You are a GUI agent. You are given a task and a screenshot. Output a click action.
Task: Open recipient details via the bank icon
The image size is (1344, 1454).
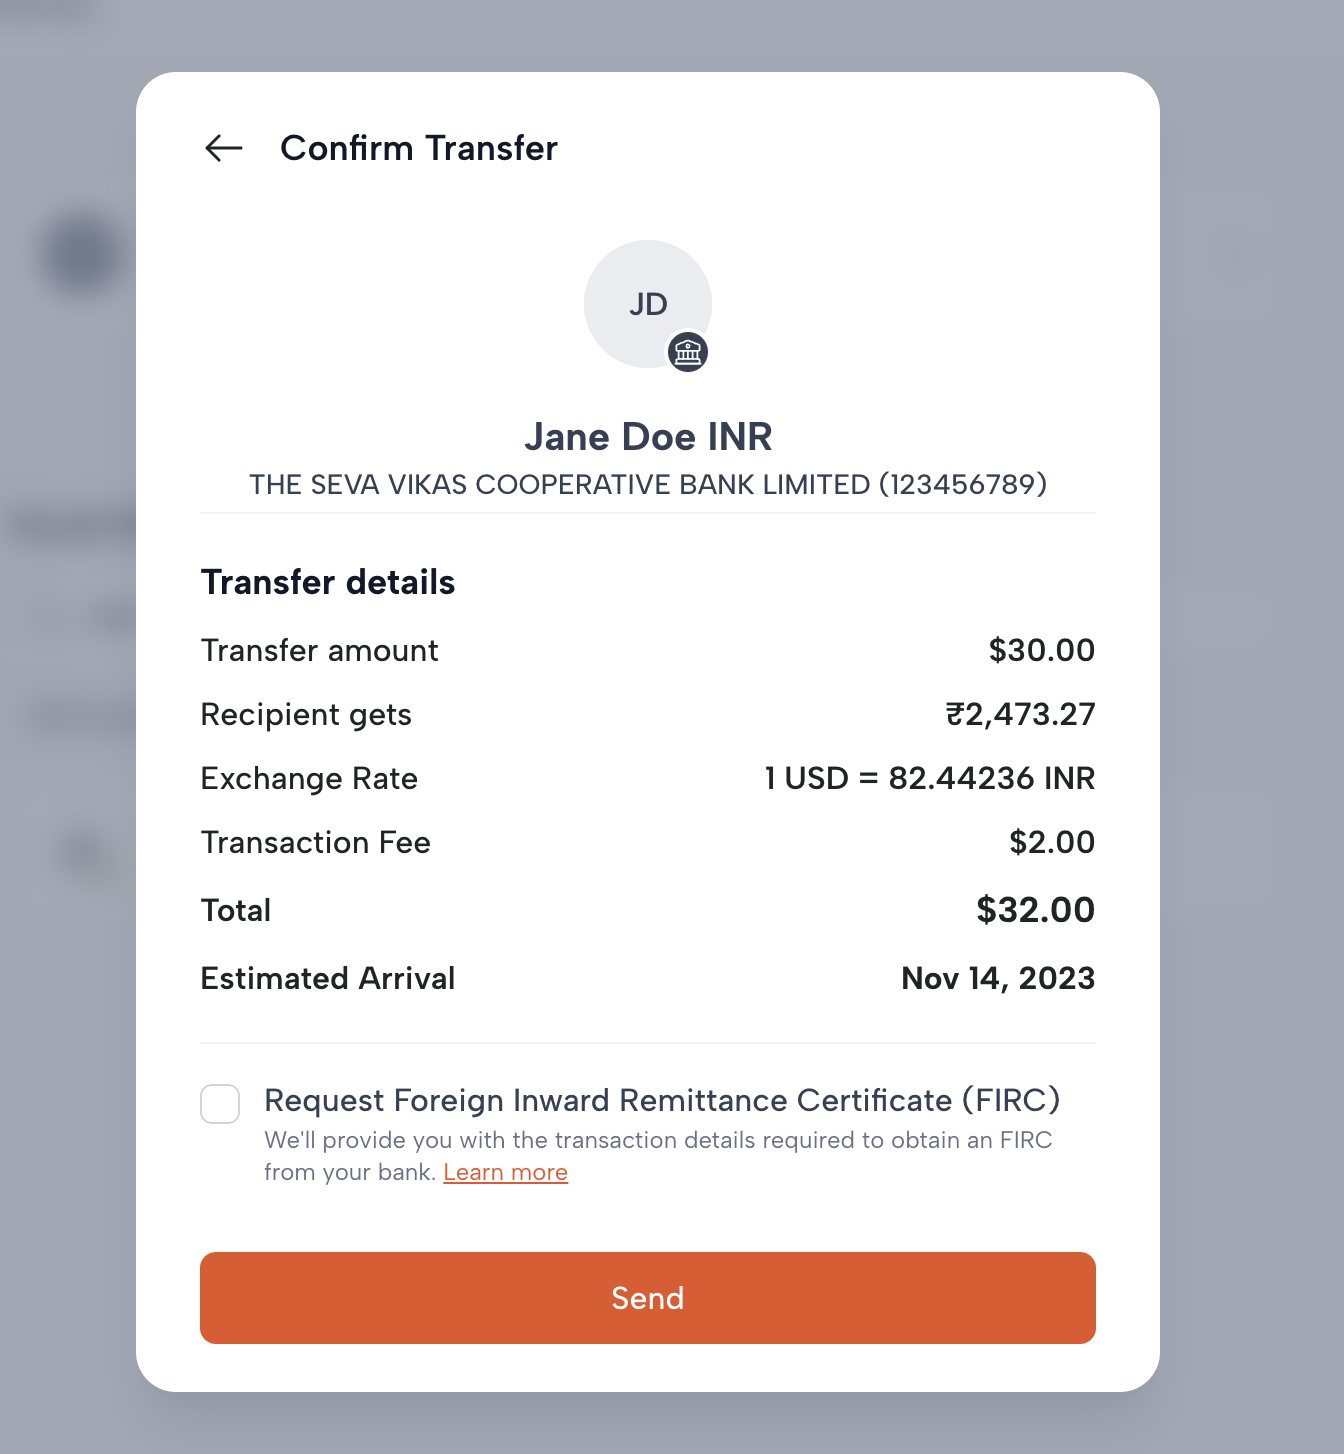coord(688,352)
